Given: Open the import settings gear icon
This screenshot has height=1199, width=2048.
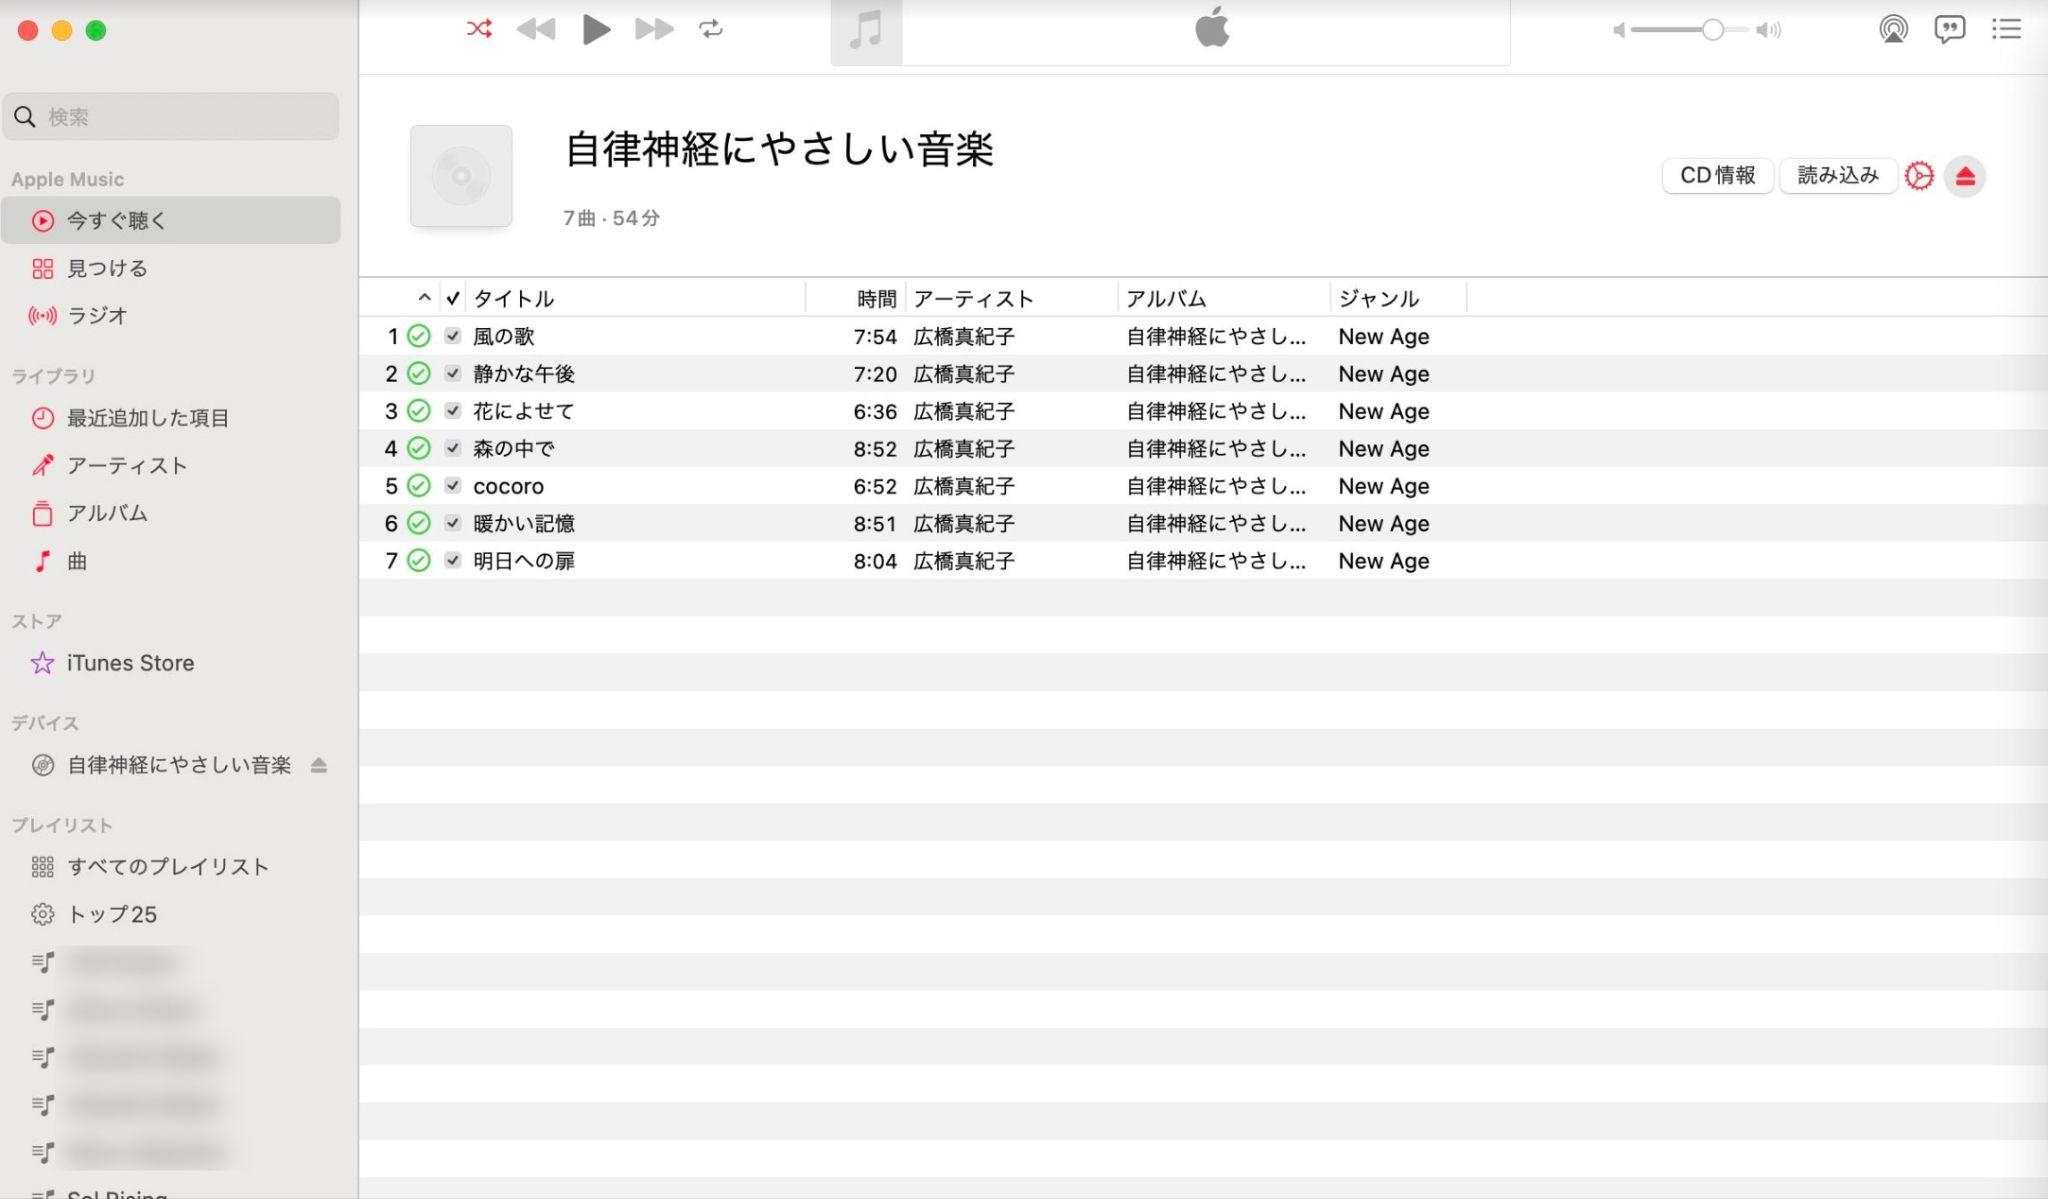Looking at the screenshot, I should (x=1919, y=177).
